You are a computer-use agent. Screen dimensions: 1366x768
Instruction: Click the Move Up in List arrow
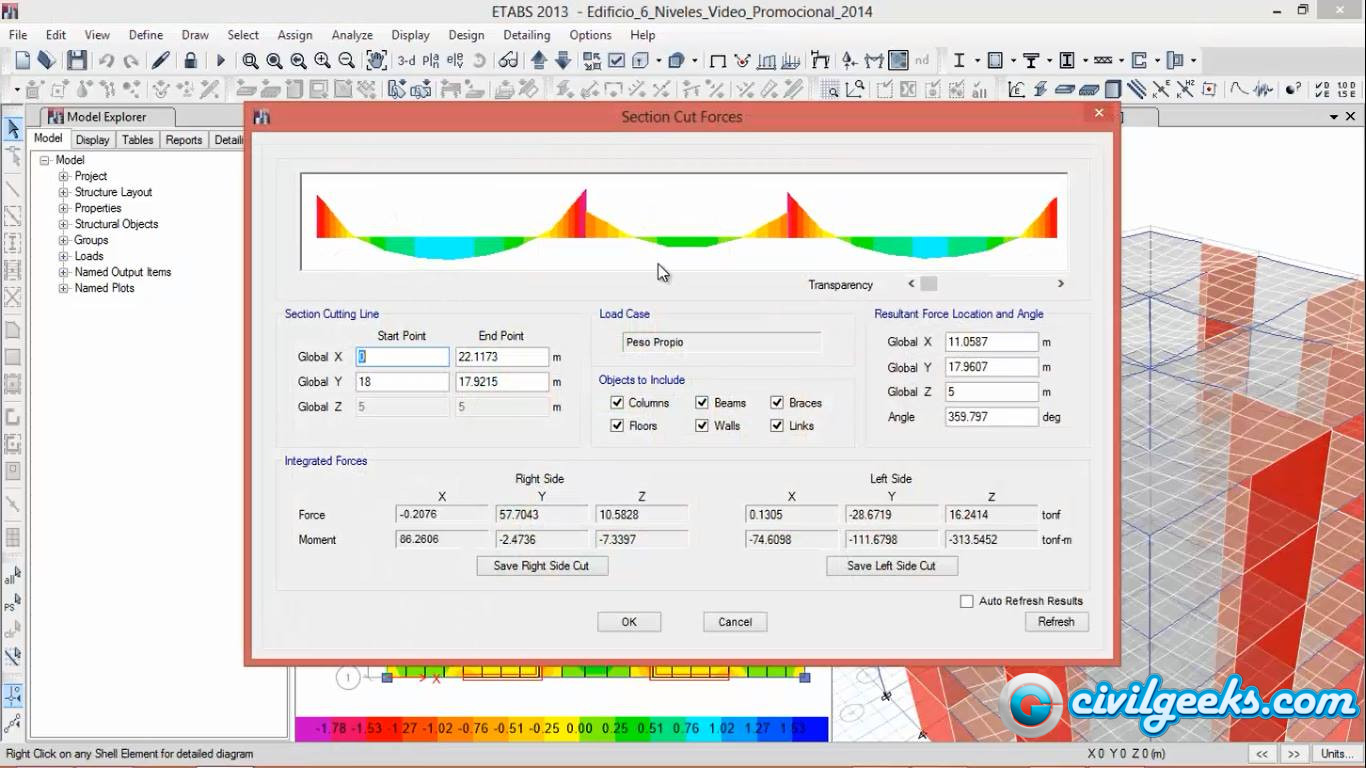tap(539, 61)
